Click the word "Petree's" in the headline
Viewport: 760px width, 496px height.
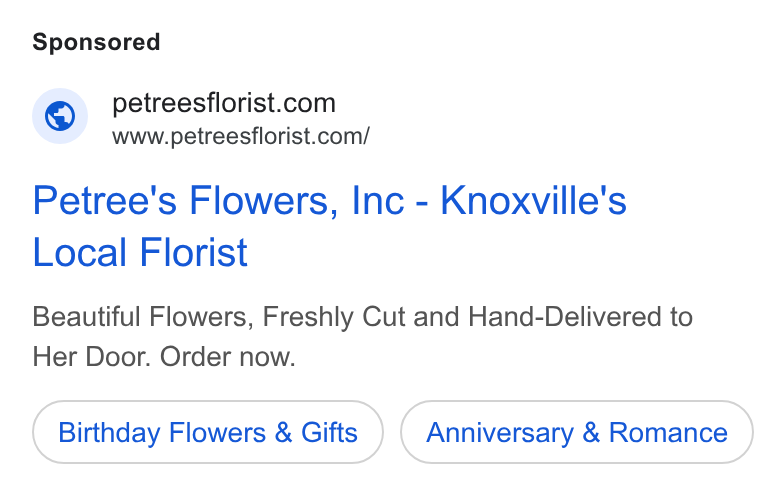[105, 200]
